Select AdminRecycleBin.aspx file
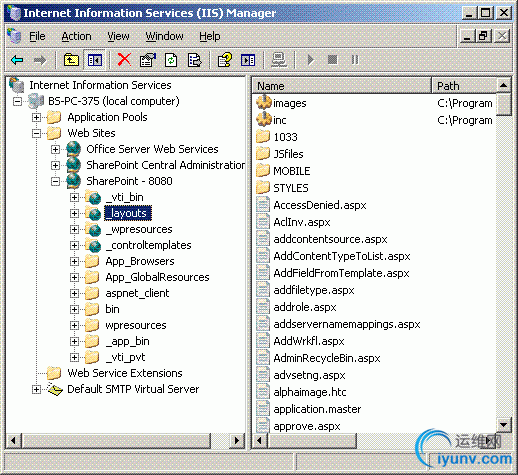 click(327, 358)
